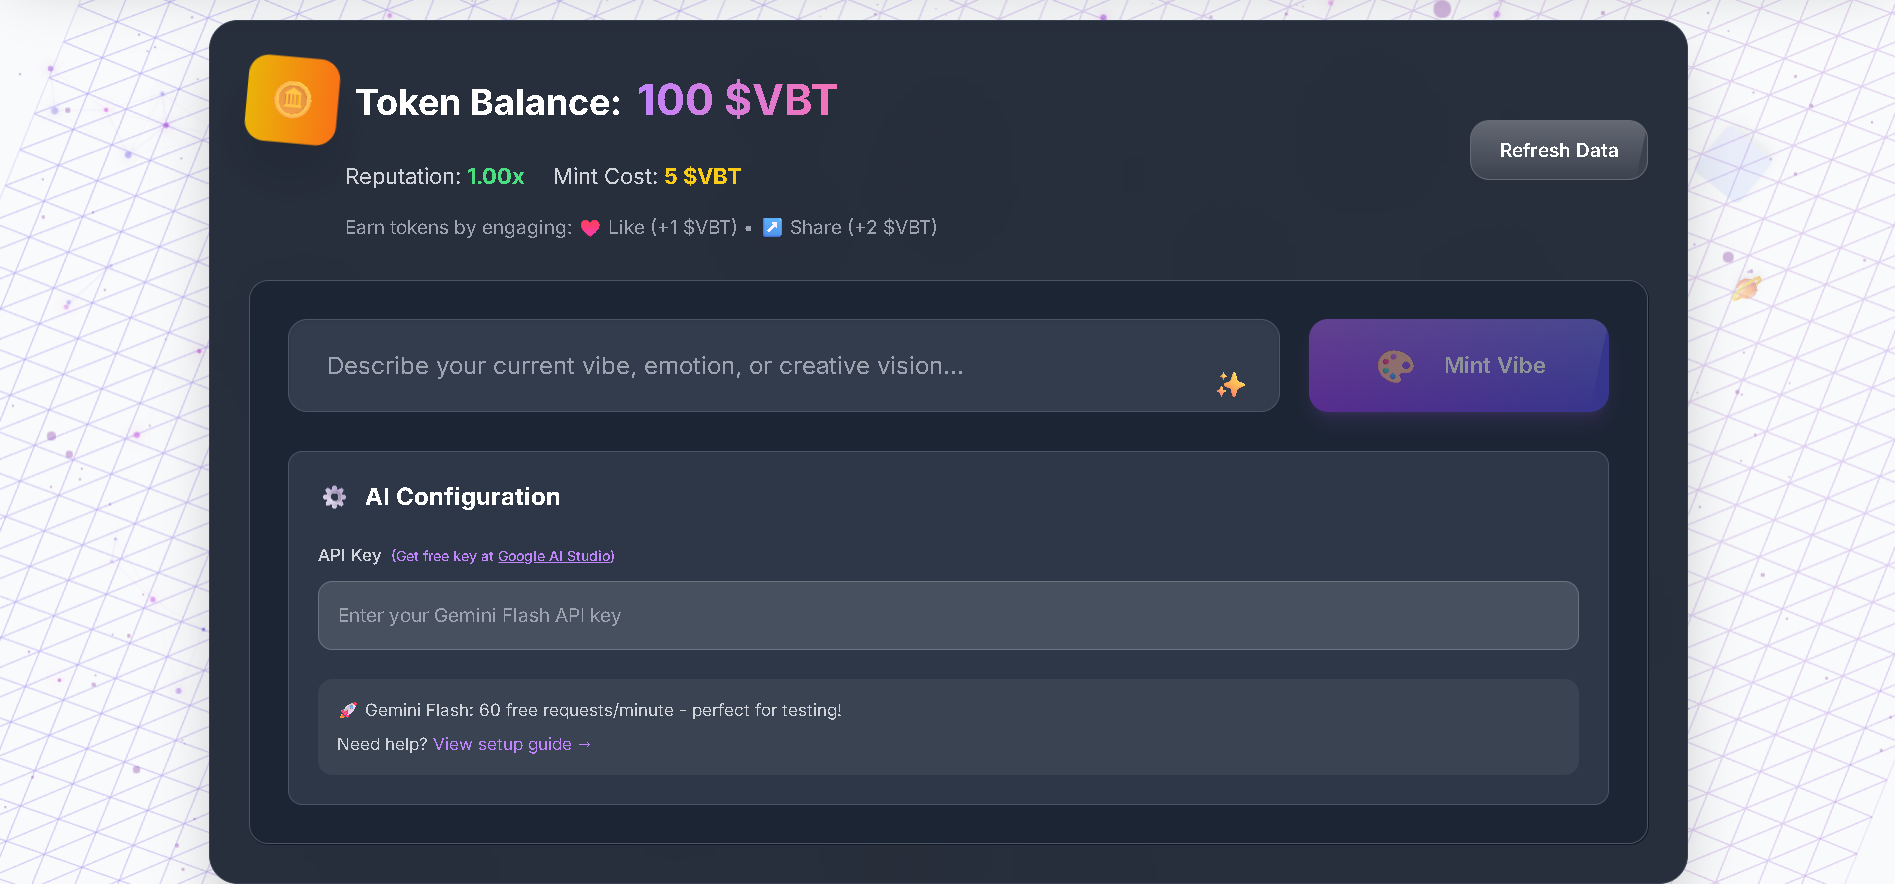The height and width of the screenshot is (884, 1895).
Task: Click the palette icon on Mint Vibe
Action: coord(1395,366)
